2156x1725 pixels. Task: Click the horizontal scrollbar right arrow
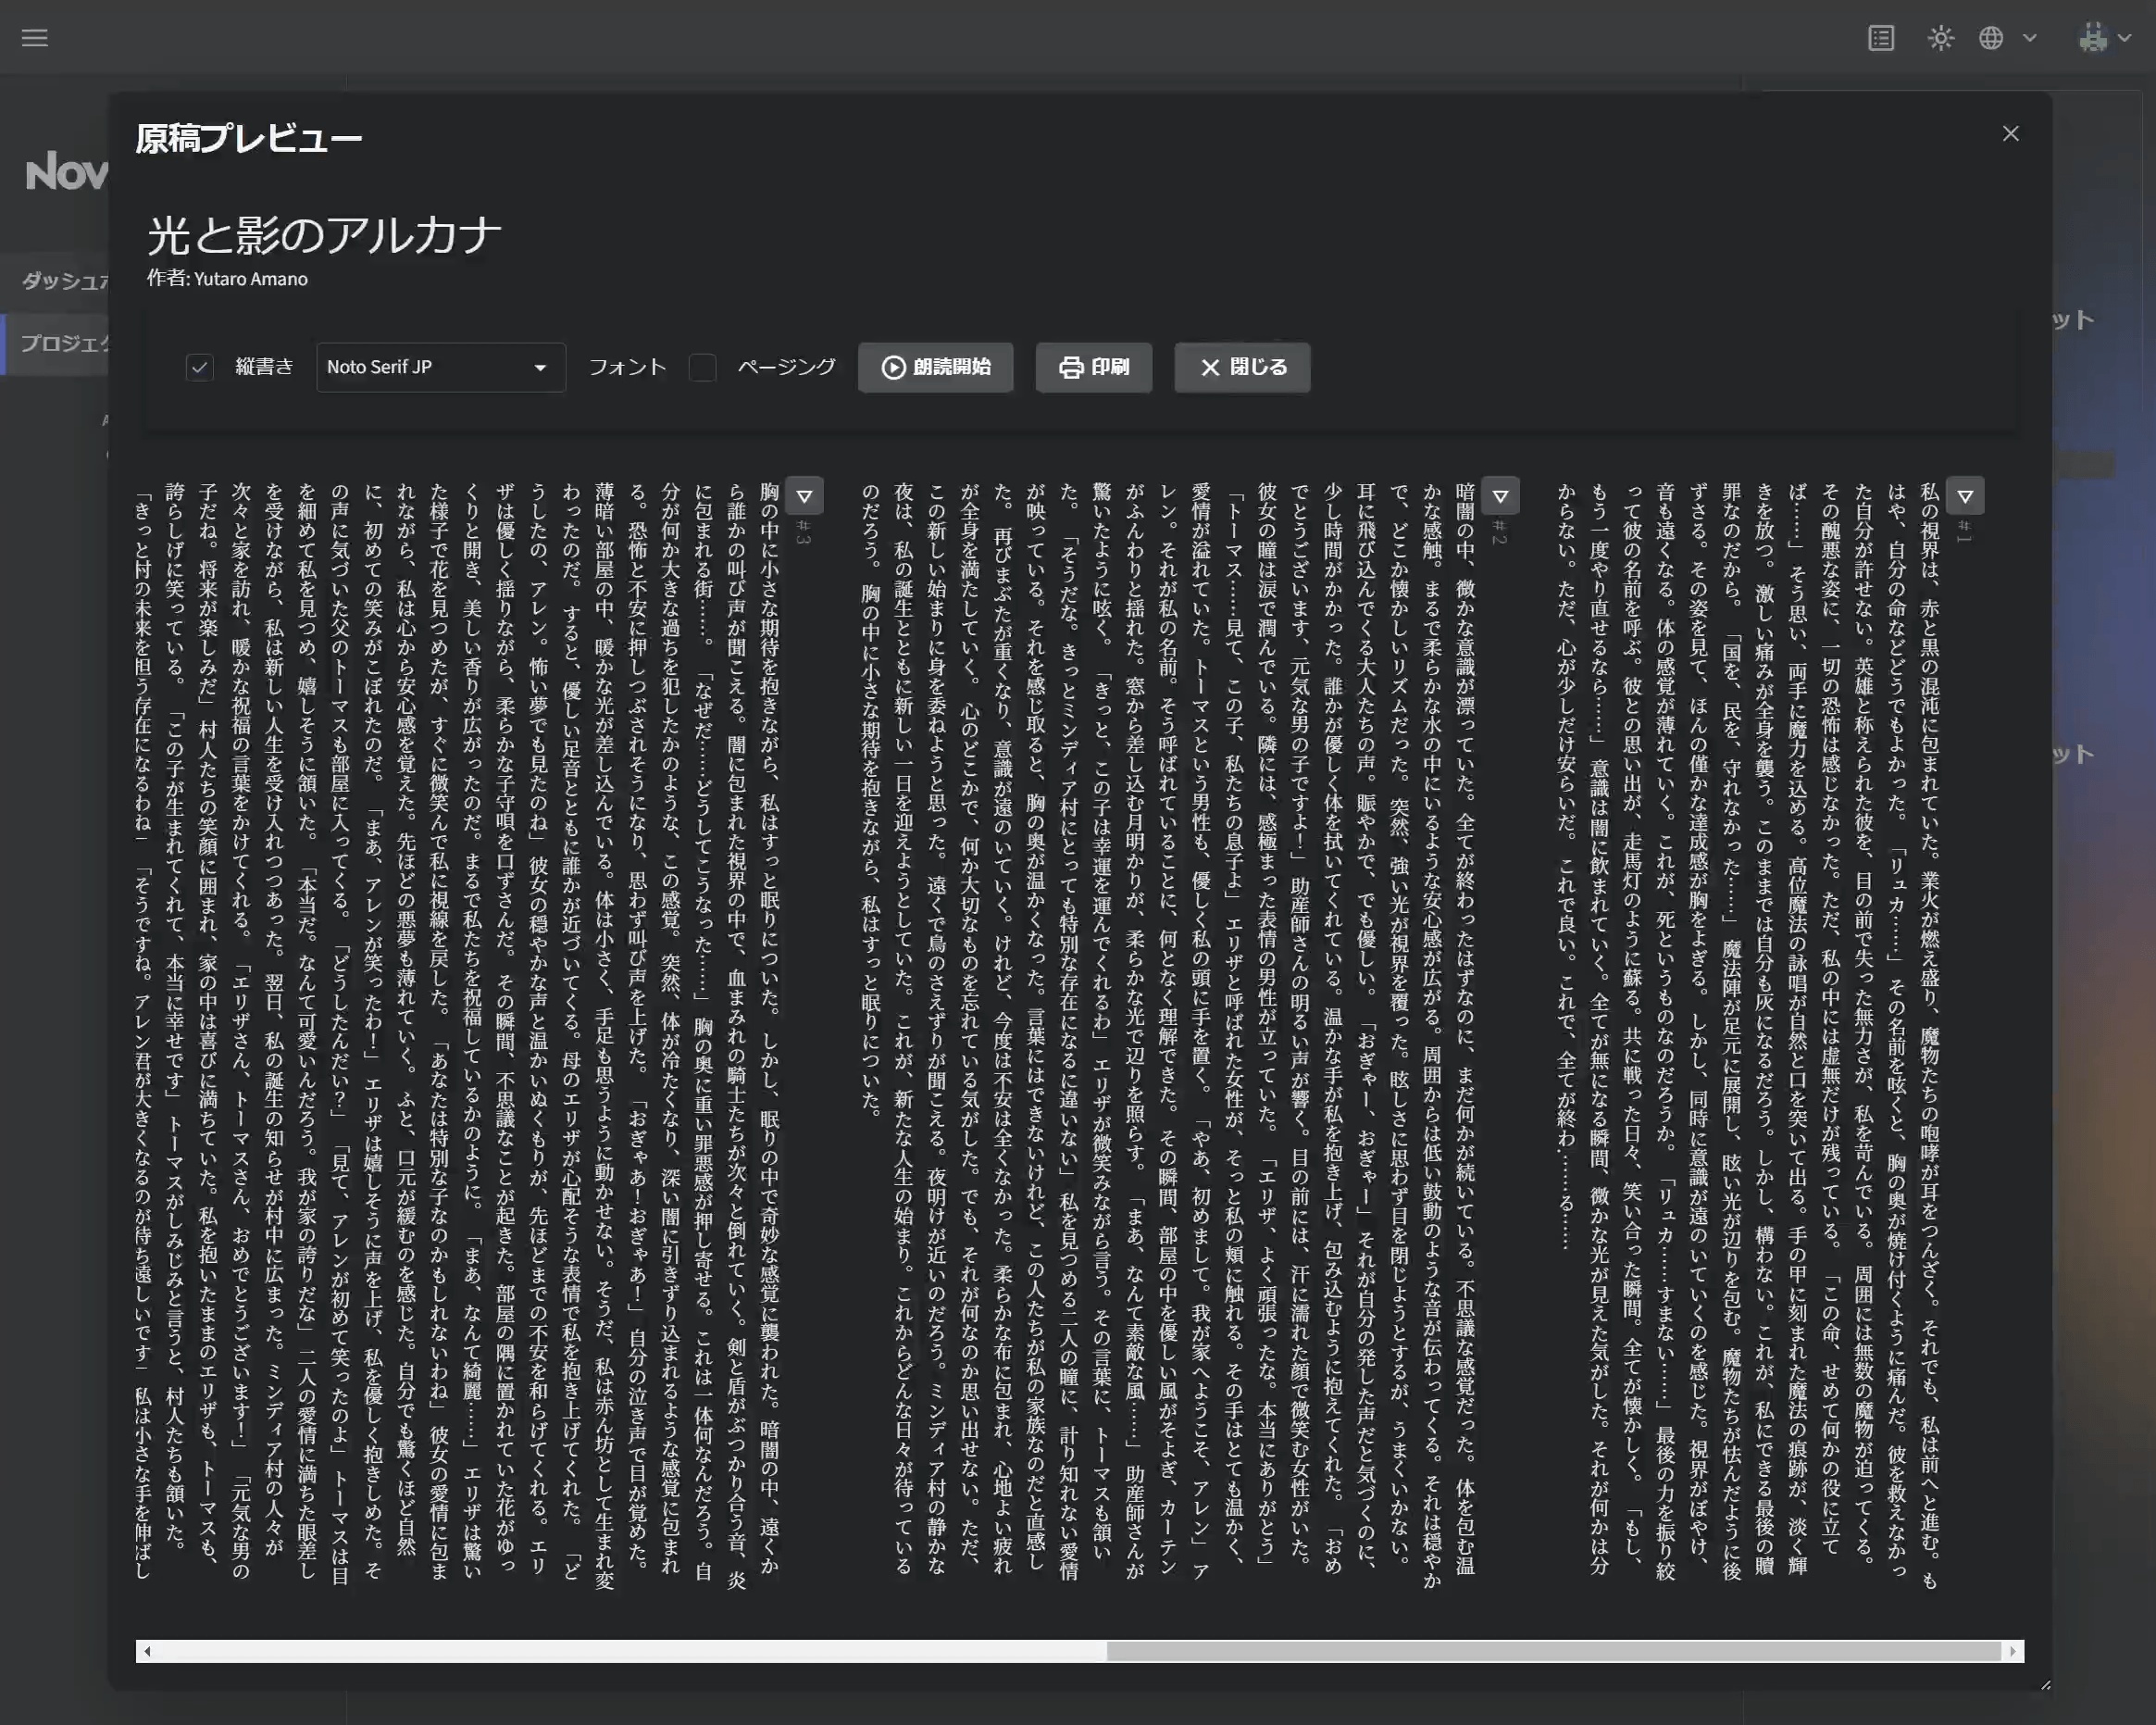(x=2012, y=1651)
